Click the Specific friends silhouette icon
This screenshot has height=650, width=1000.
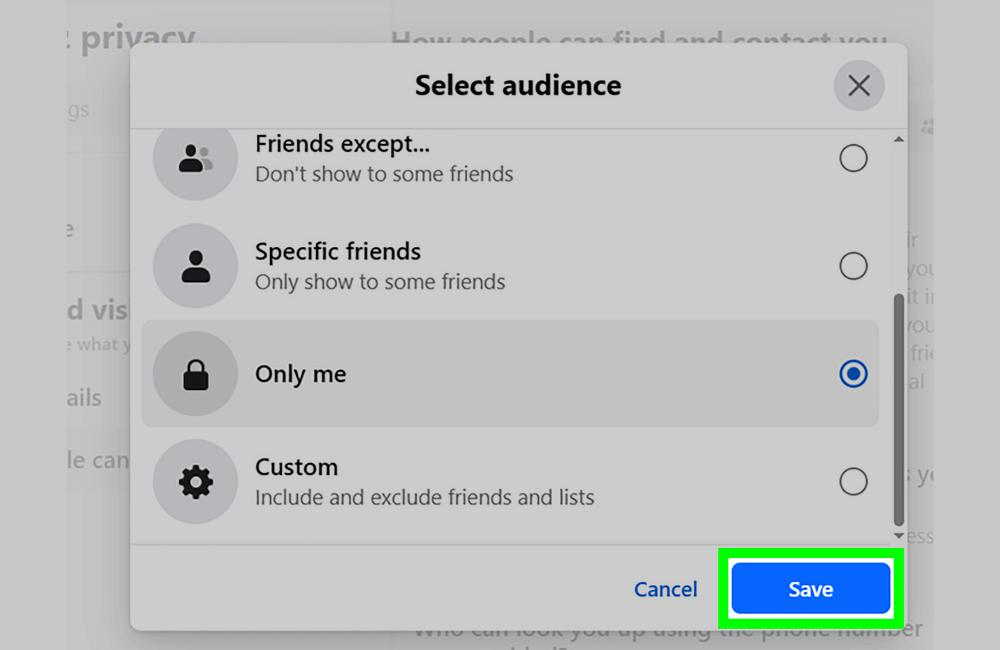195,265
